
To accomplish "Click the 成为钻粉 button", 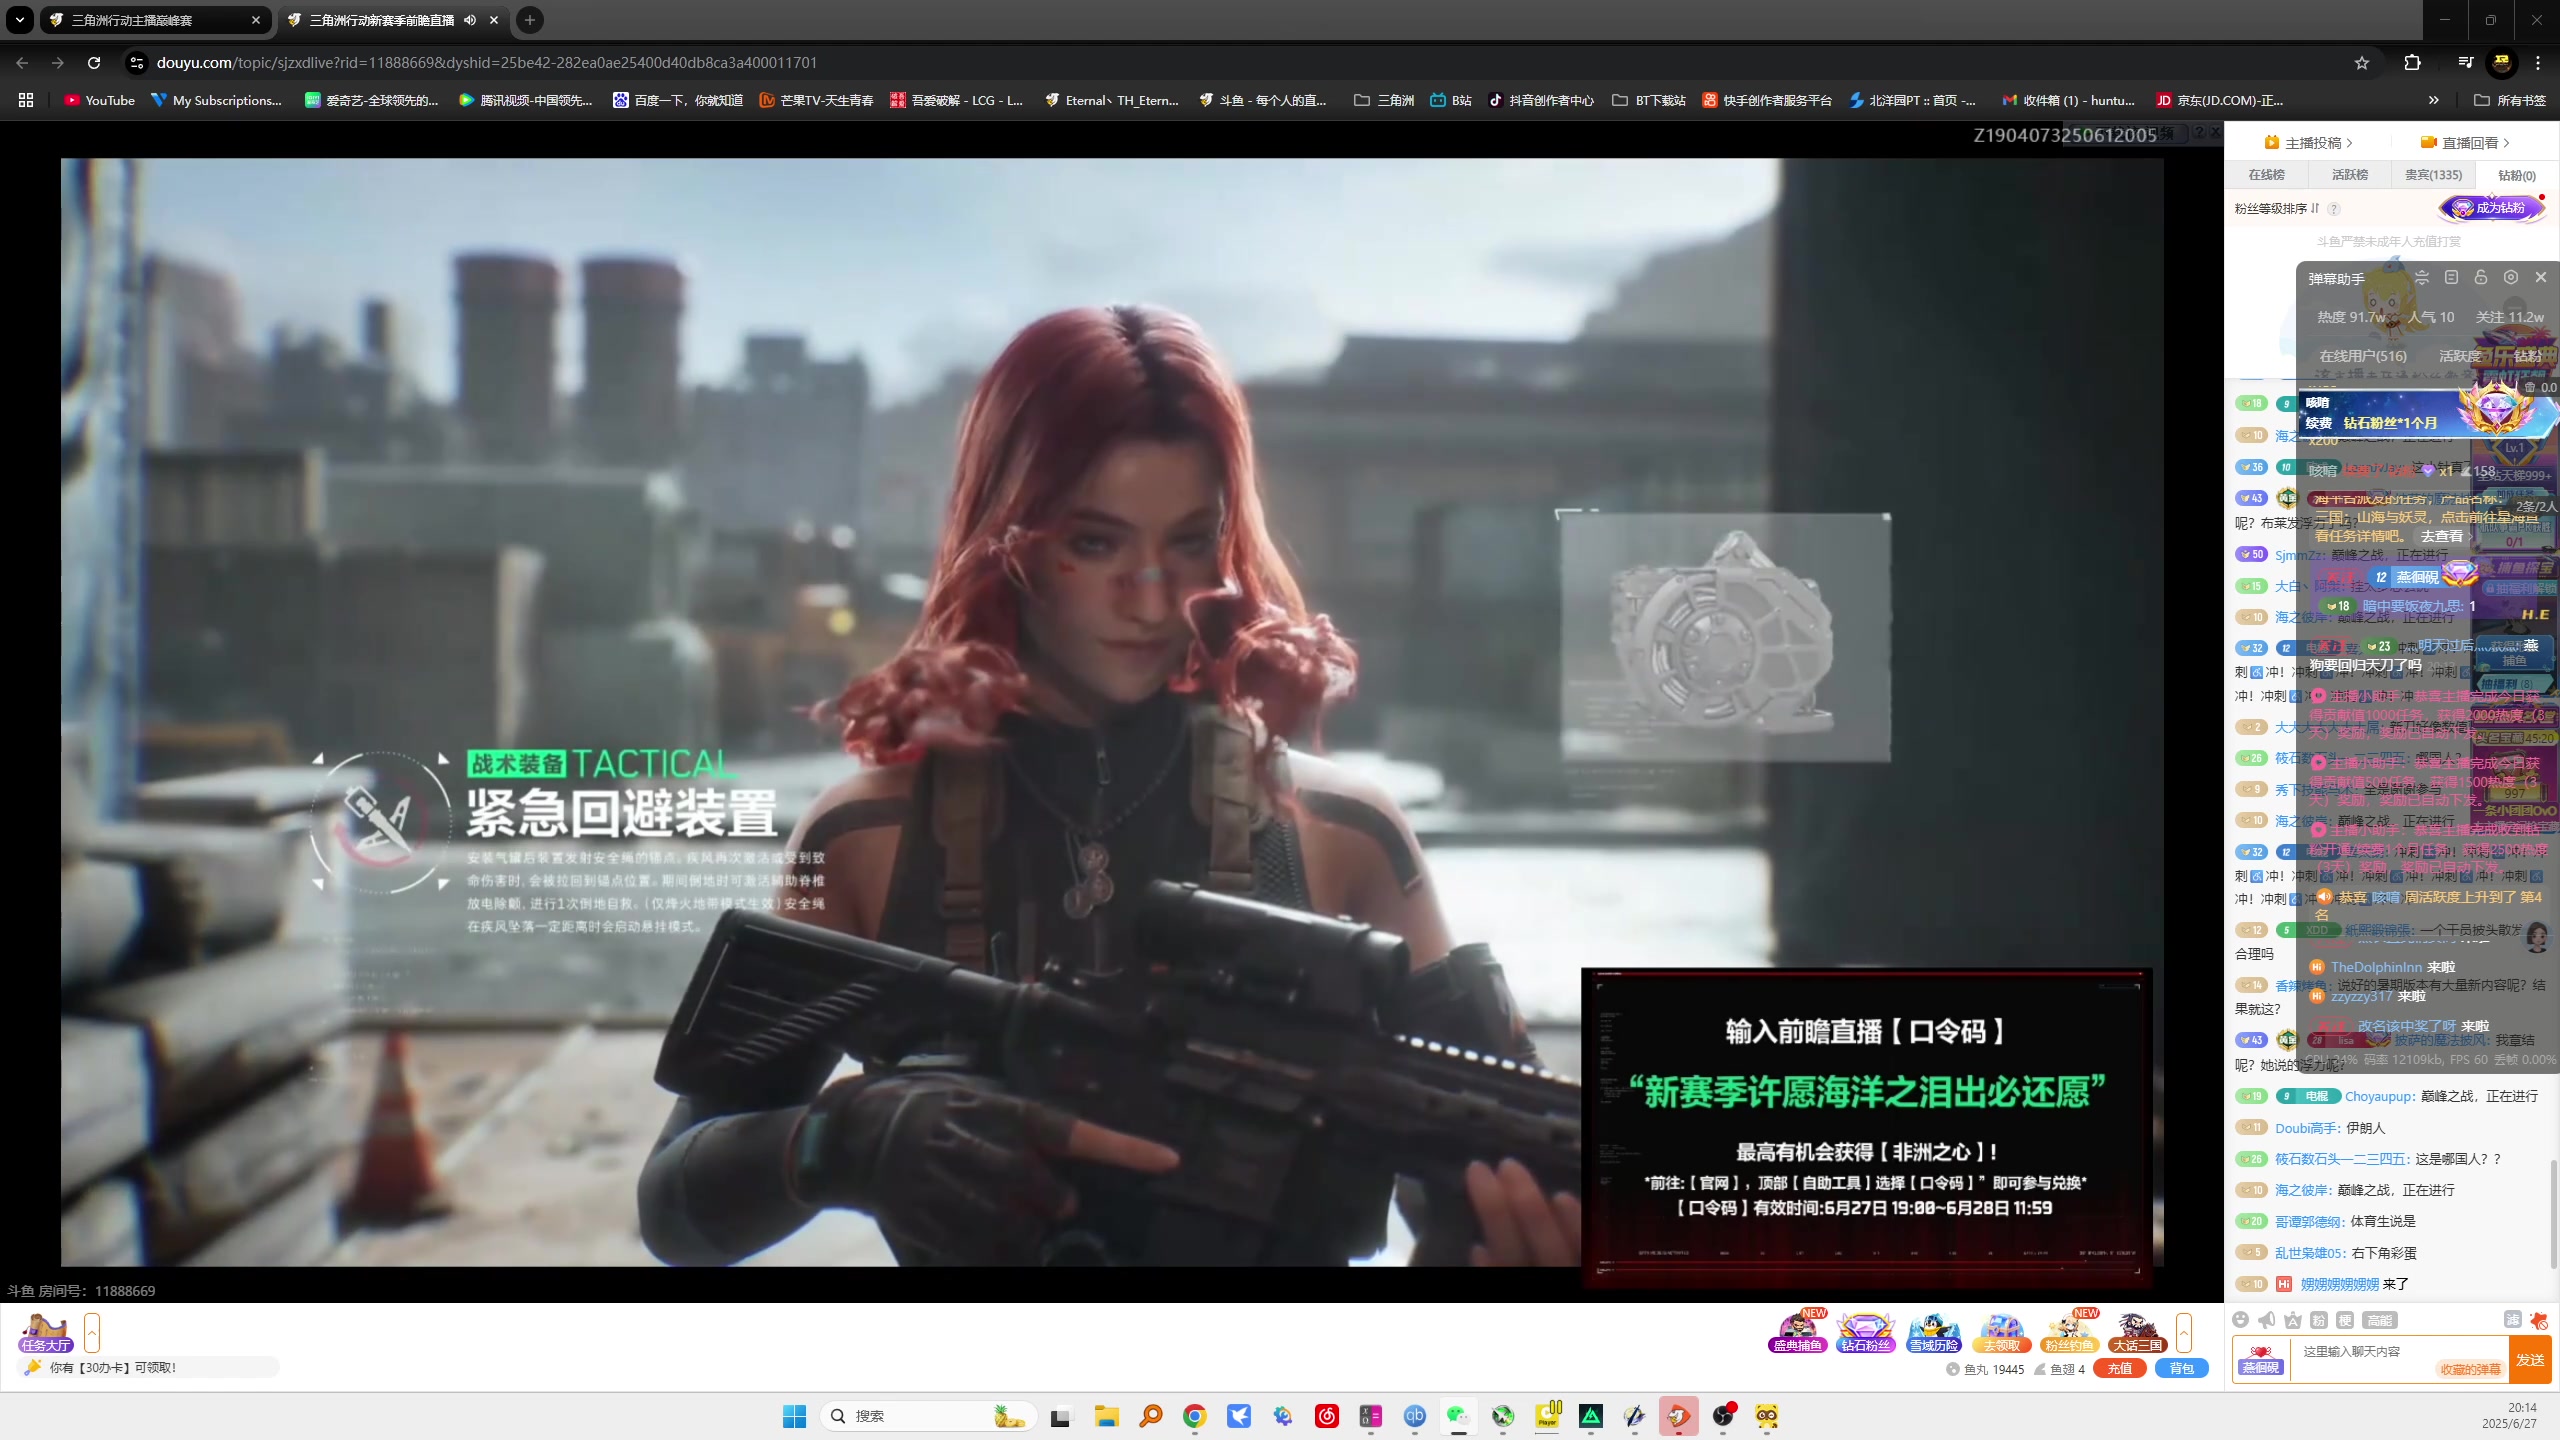I will pyautogui.click(x=2492, y=208).
